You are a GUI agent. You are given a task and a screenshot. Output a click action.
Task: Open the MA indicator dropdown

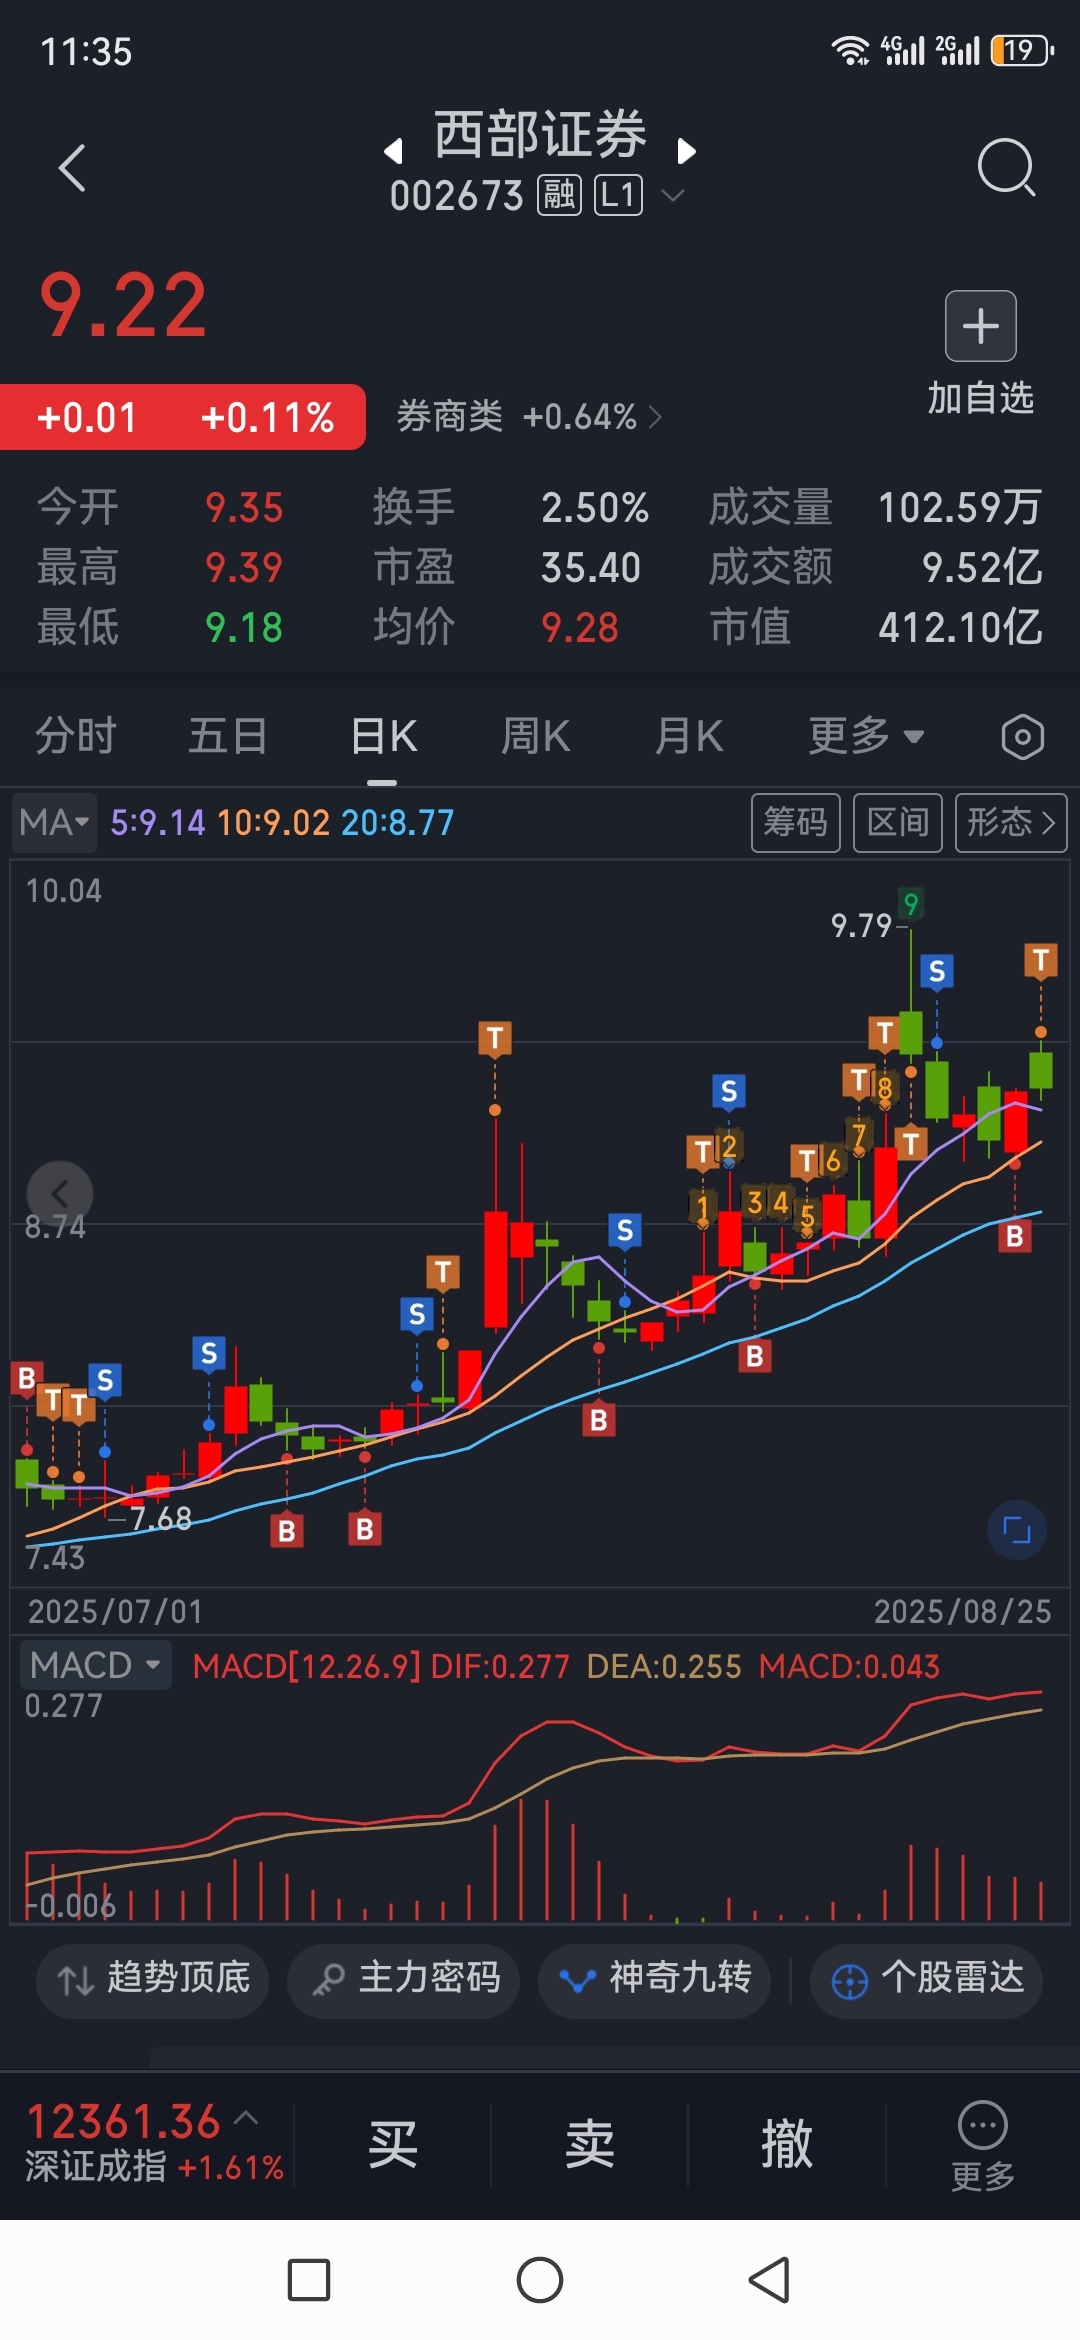pos(54,822)
